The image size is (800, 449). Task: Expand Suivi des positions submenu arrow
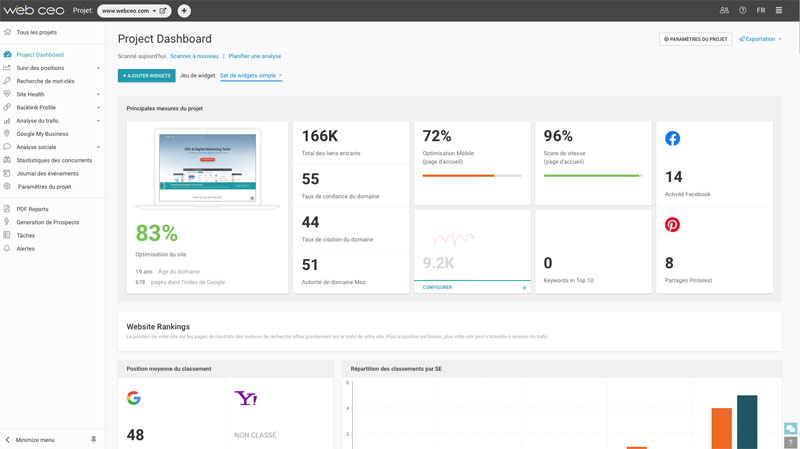pos(98,68)
